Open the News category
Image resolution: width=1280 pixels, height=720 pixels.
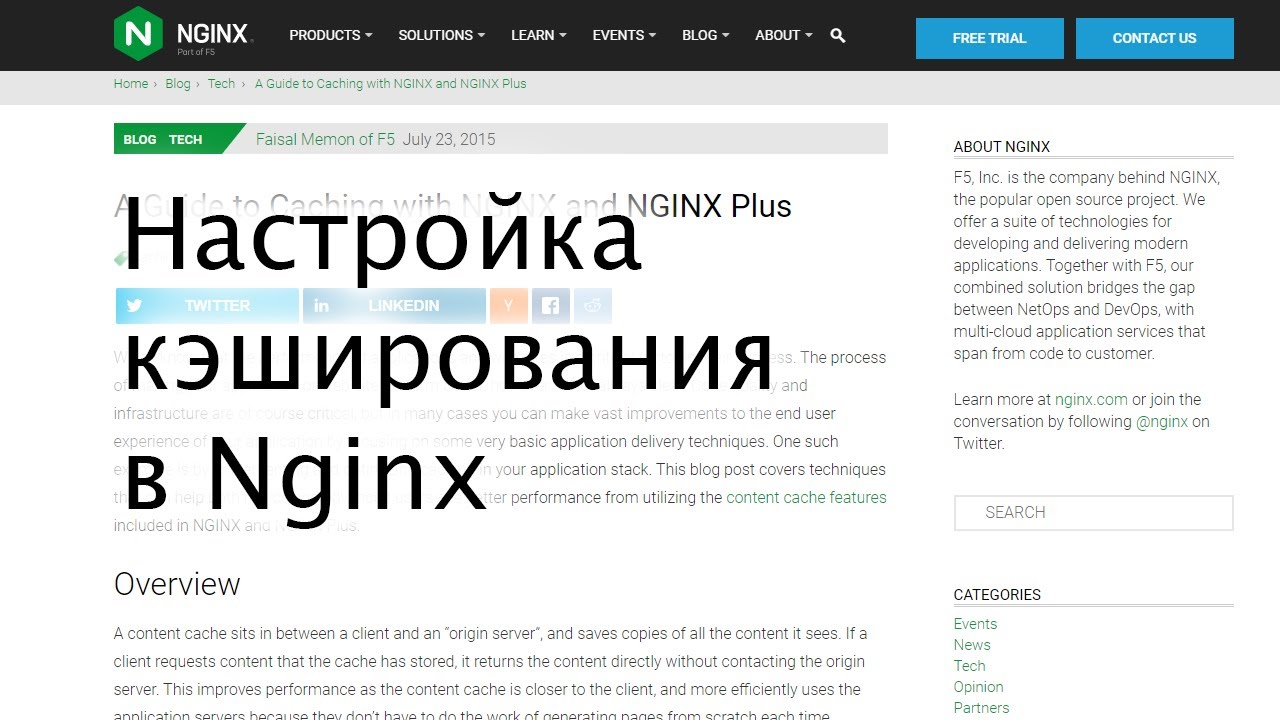pos(972,645)
